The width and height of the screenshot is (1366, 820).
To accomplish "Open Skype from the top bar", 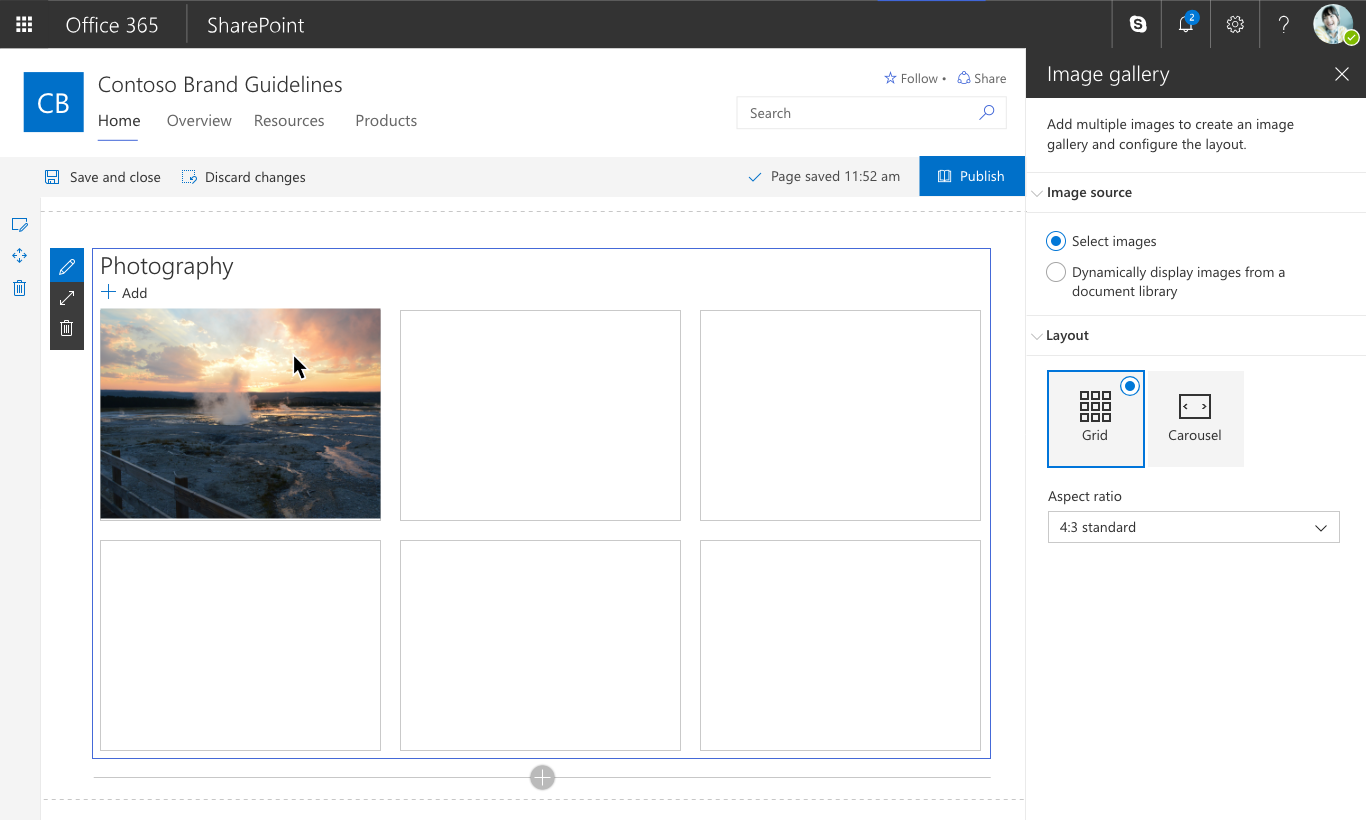I will pos(1138,24).
